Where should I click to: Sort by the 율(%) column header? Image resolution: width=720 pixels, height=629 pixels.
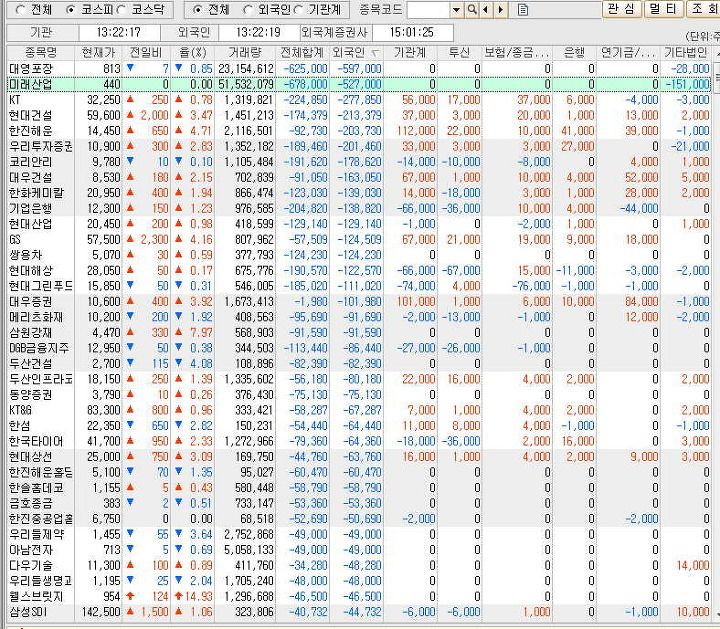coord(192,52)
